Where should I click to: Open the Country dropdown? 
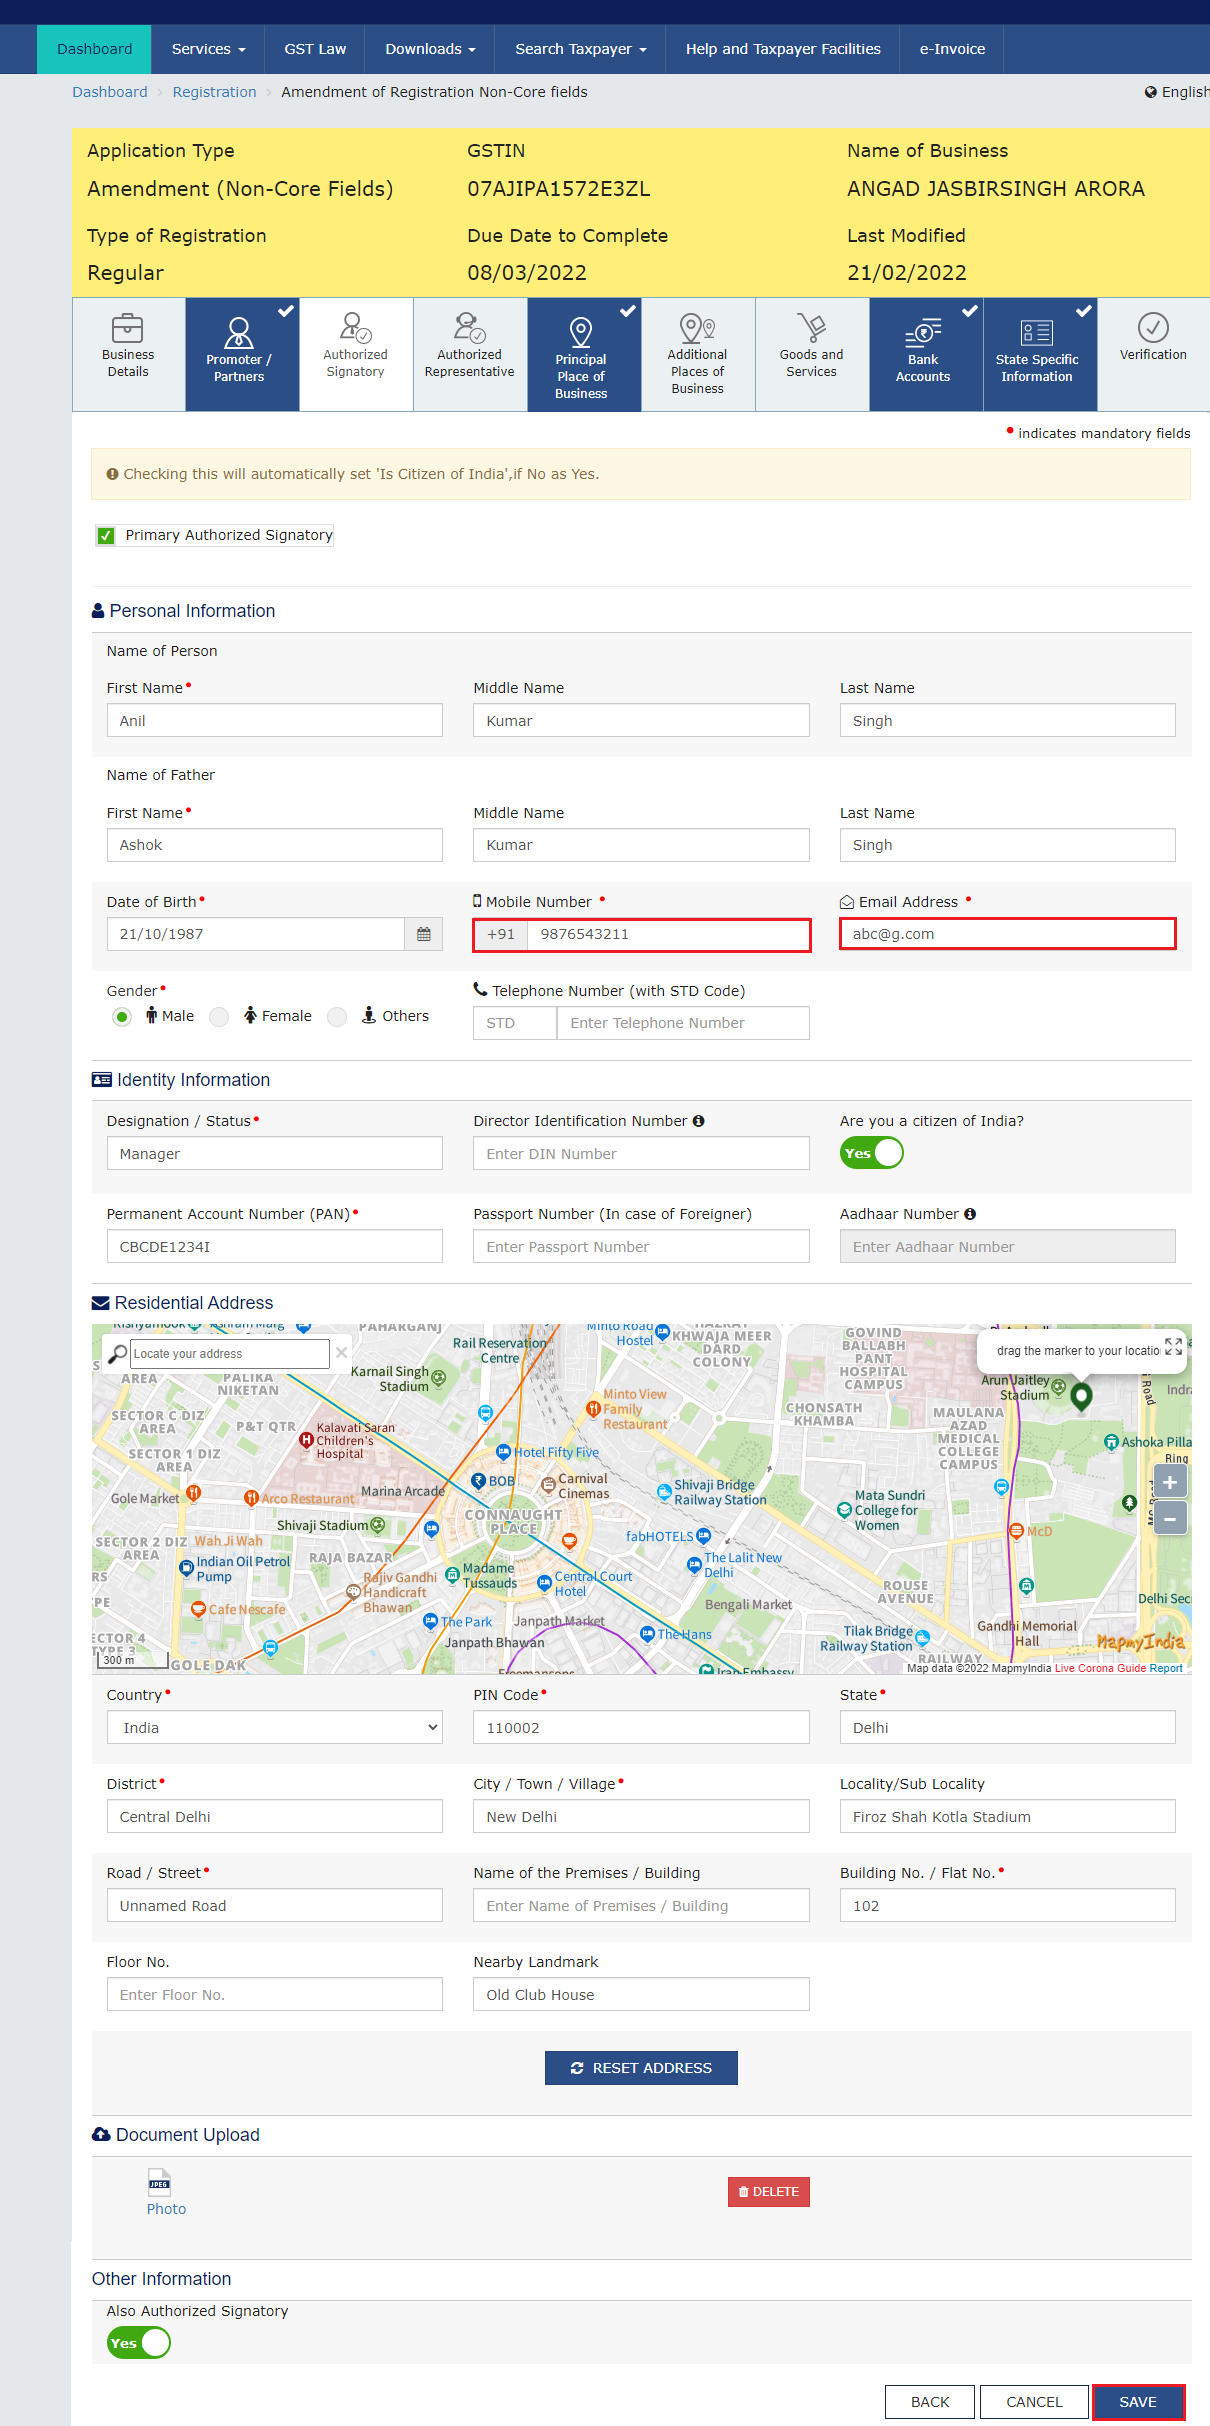[274, 1727]
